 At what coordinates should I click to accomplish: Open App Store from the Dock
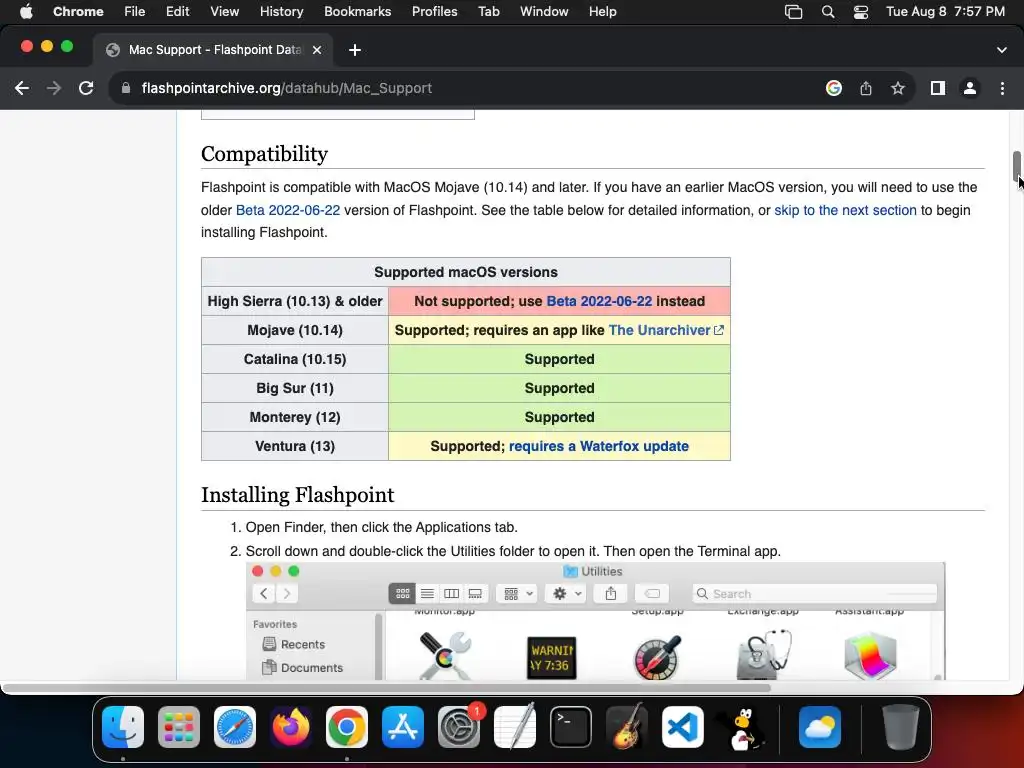[x=403, y=727]
